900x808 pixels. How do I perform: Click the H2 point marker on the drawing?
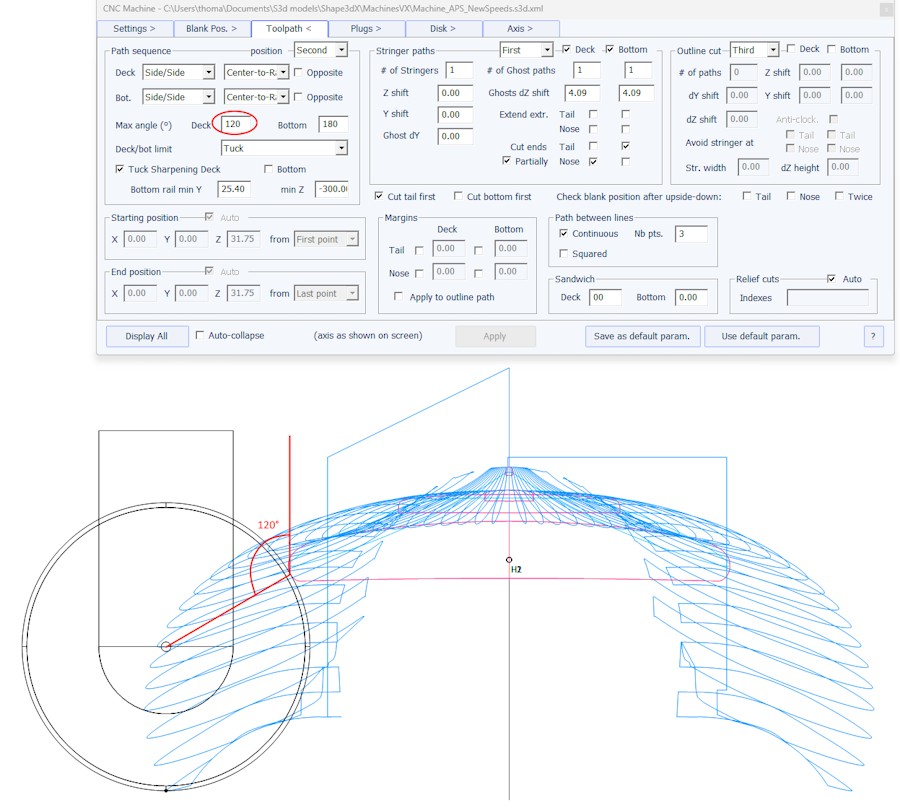click(509, 560)
